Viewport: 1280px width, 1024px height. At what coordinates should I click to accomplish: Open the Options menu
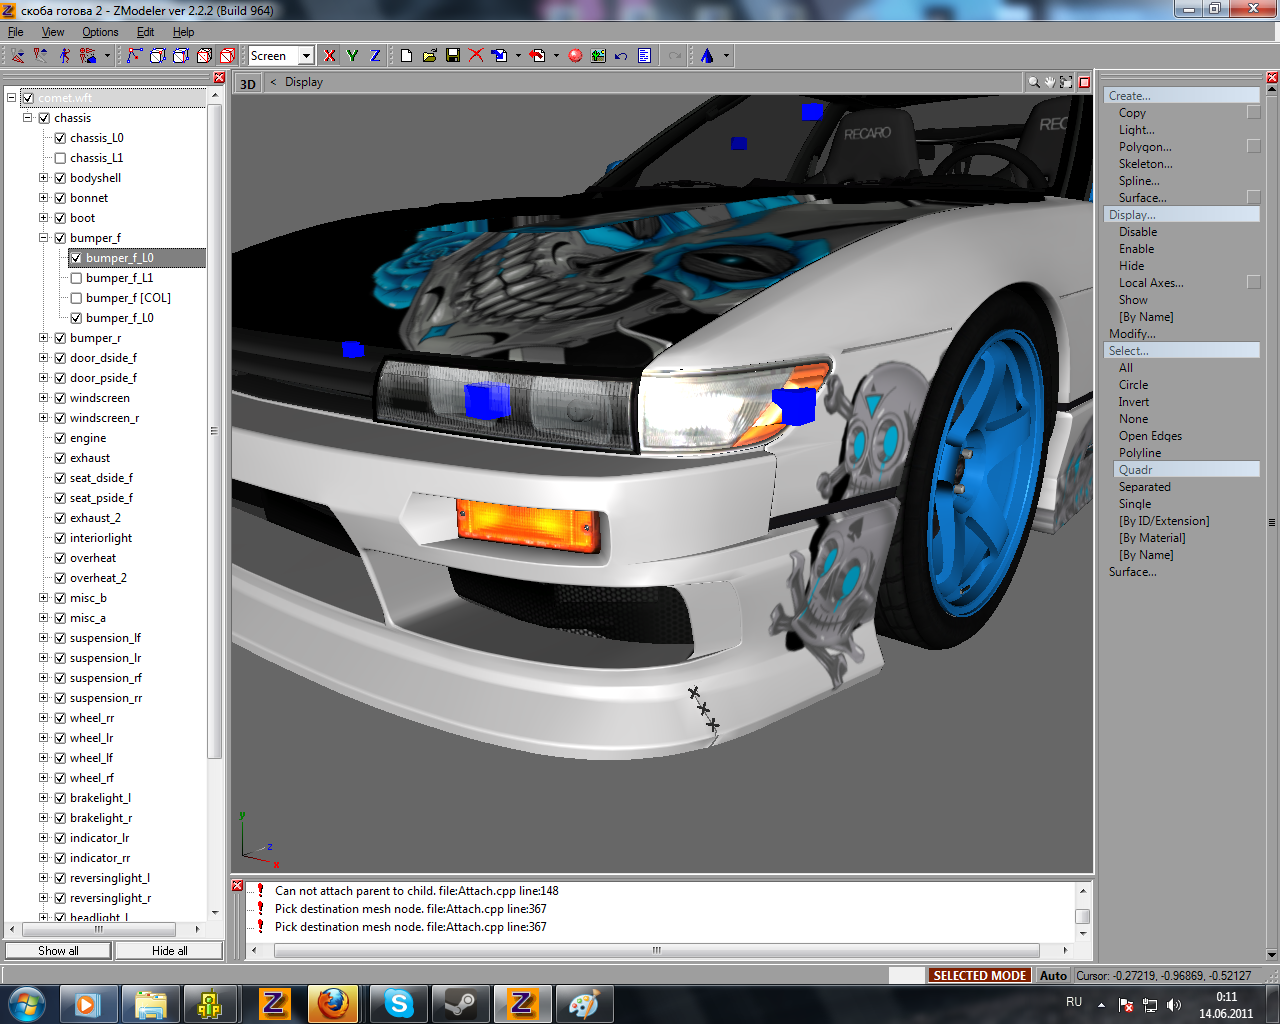100,32
